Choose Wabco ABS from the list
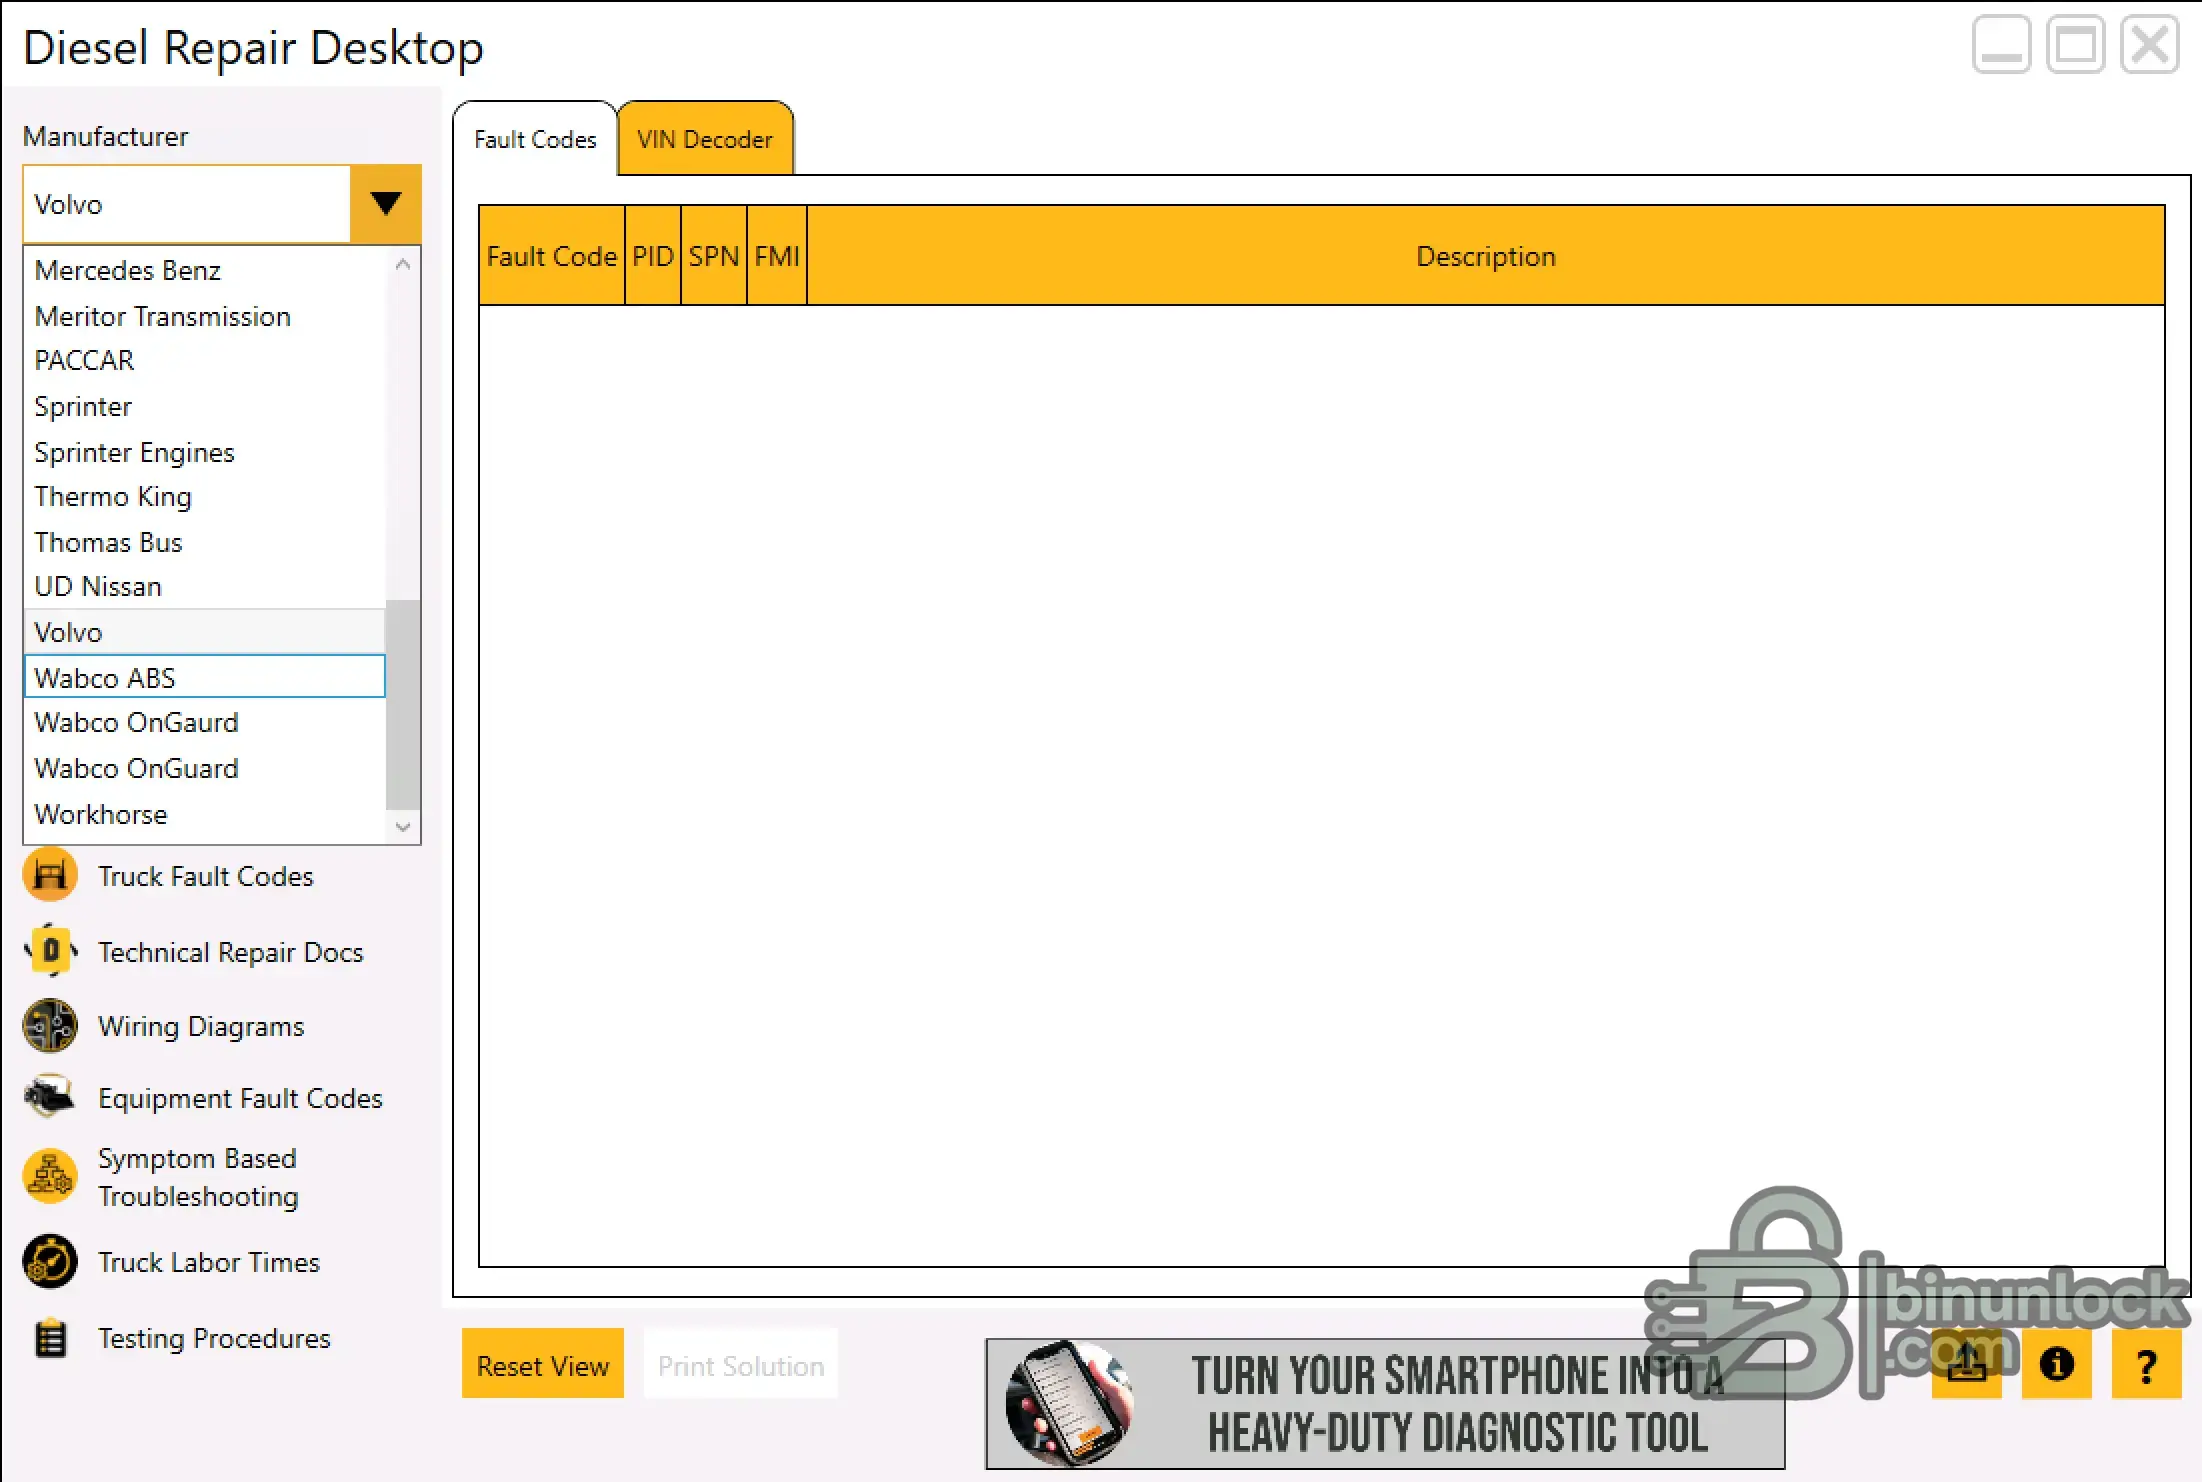This screenshot has height=1482, width=2202. tap(204, 677)
